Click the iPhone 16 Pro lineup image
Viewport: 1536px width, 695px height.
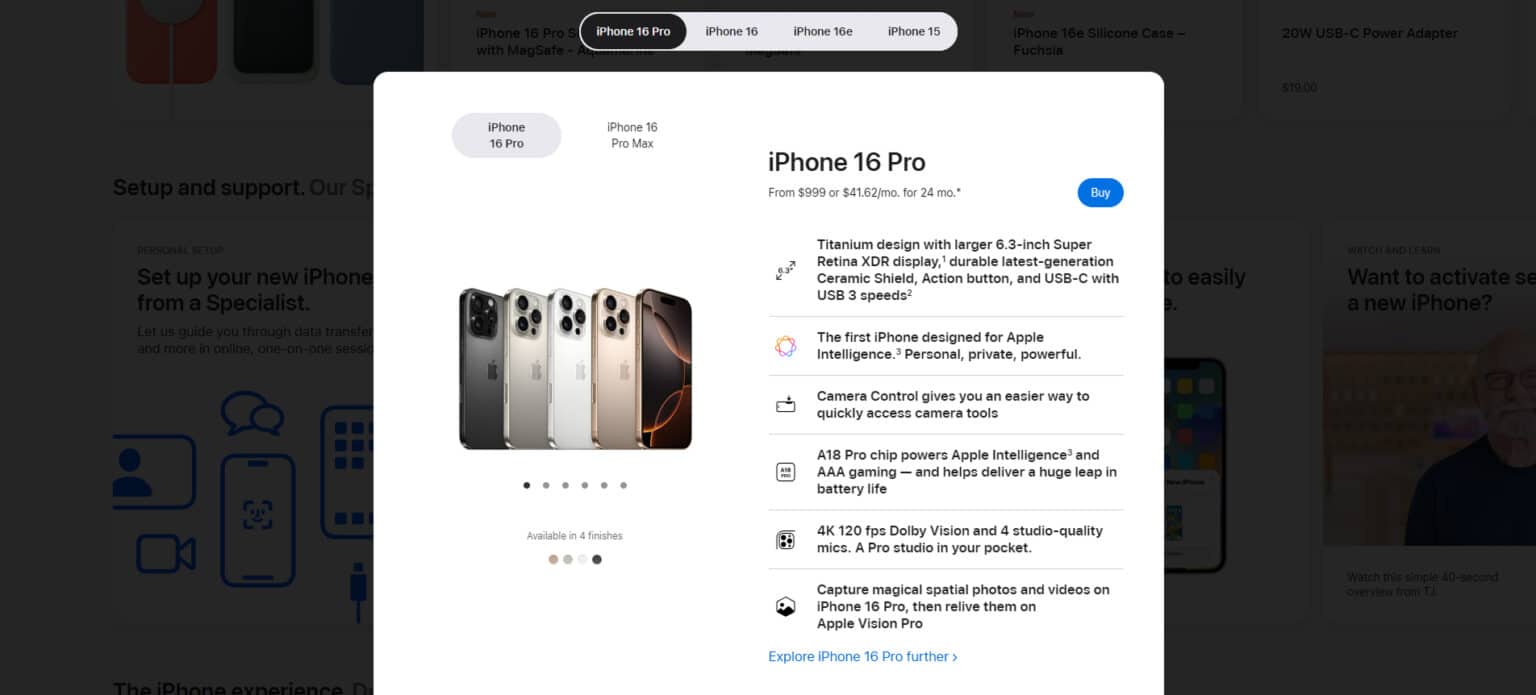pyautogui.click(x=575, y=368)
